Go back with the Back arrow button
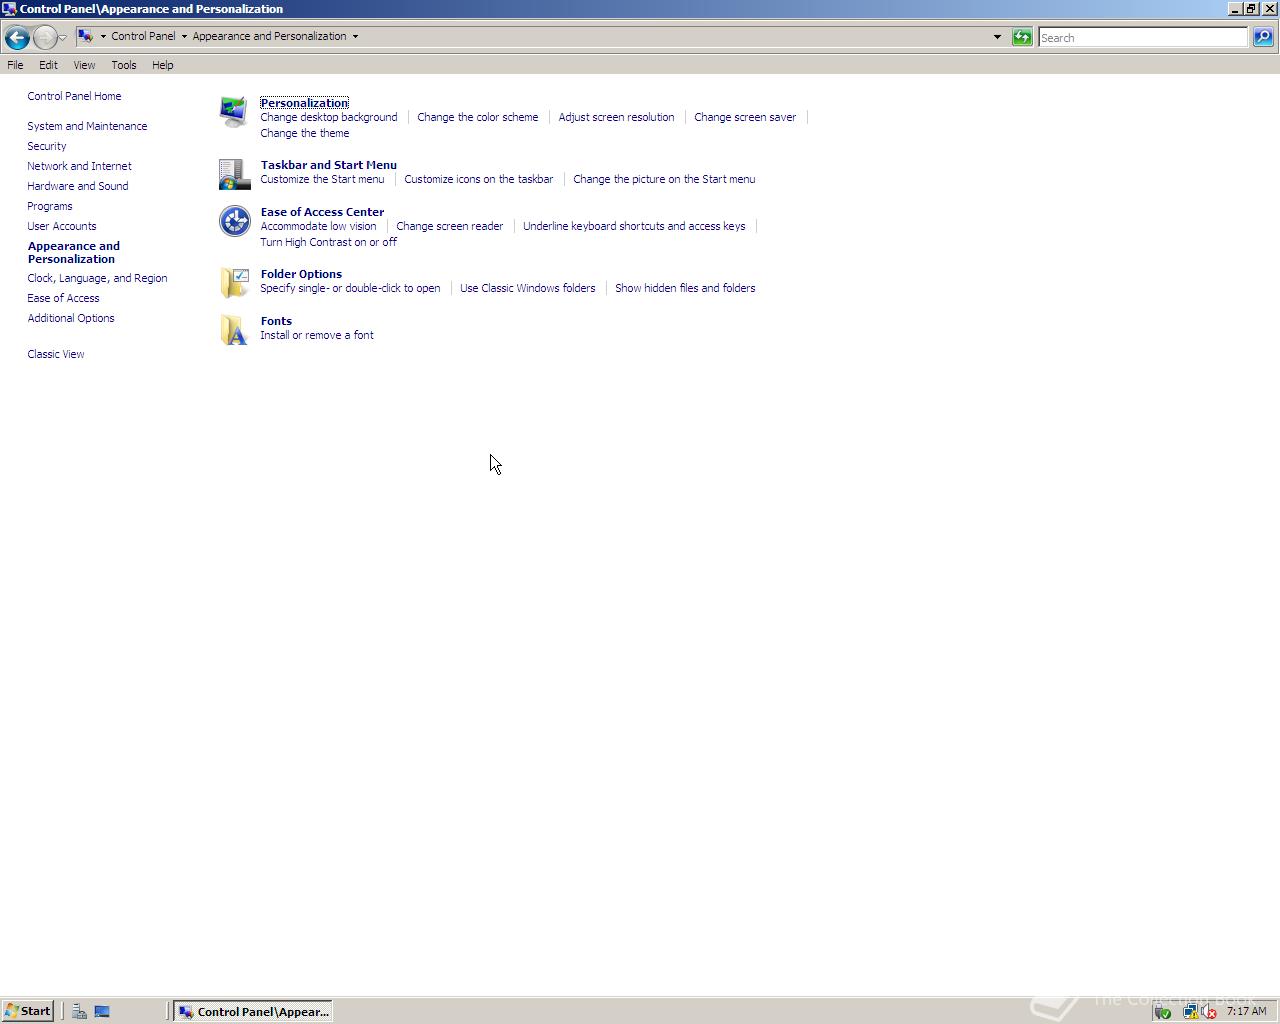This screenshot has height=1024, width=1280. 16,37
